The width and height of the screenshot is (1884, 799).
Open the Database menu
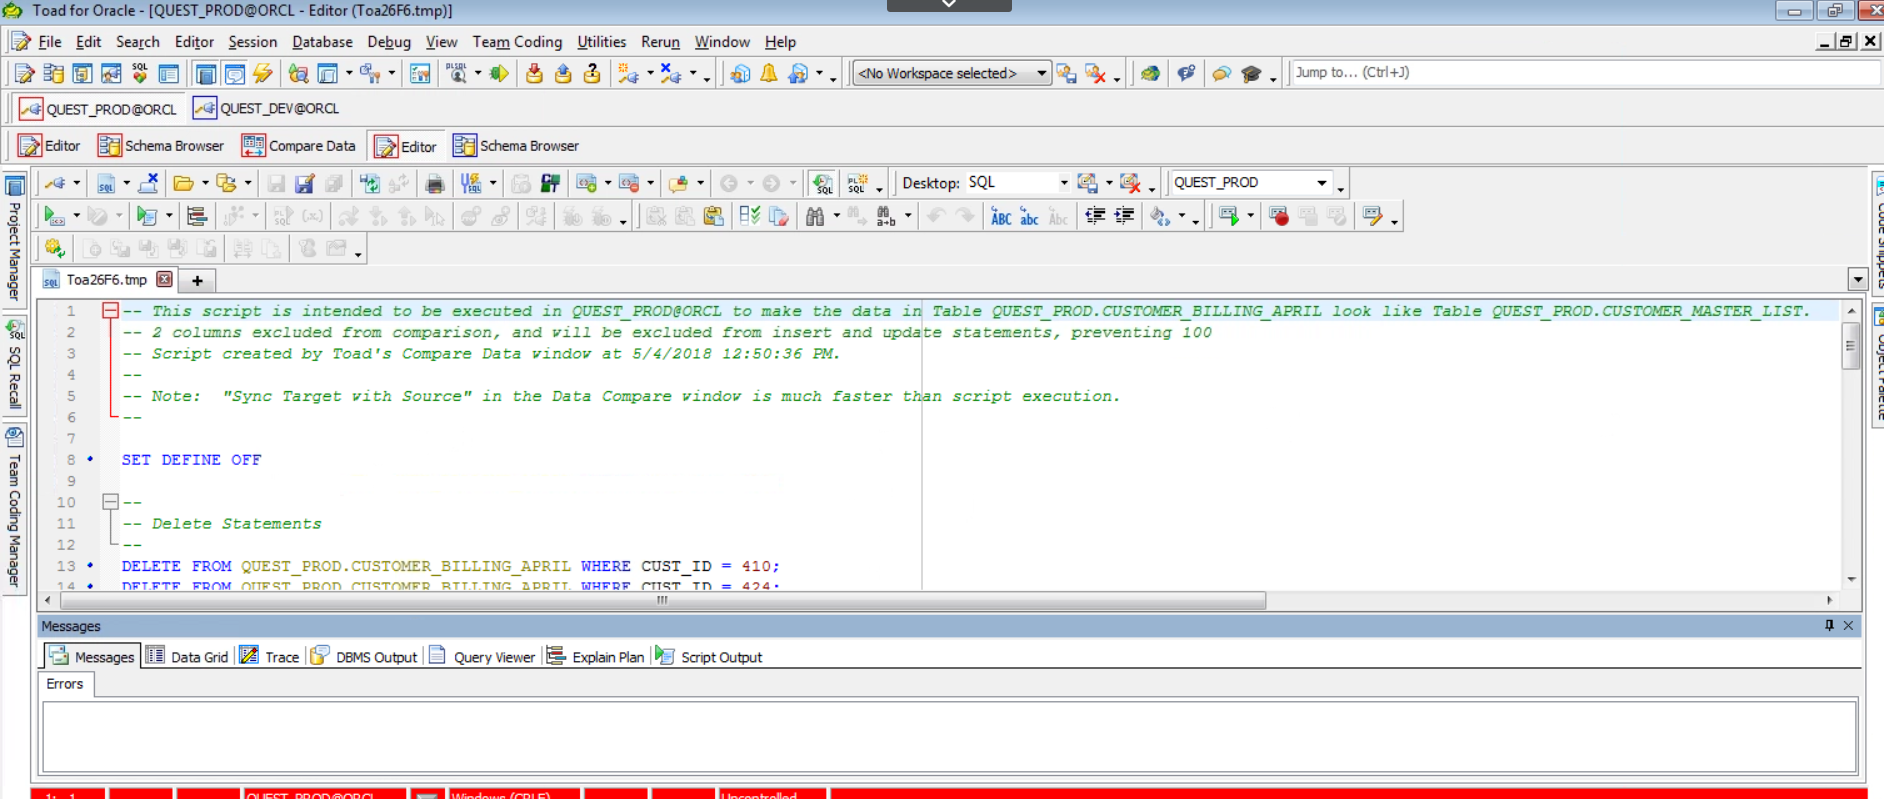322,42
